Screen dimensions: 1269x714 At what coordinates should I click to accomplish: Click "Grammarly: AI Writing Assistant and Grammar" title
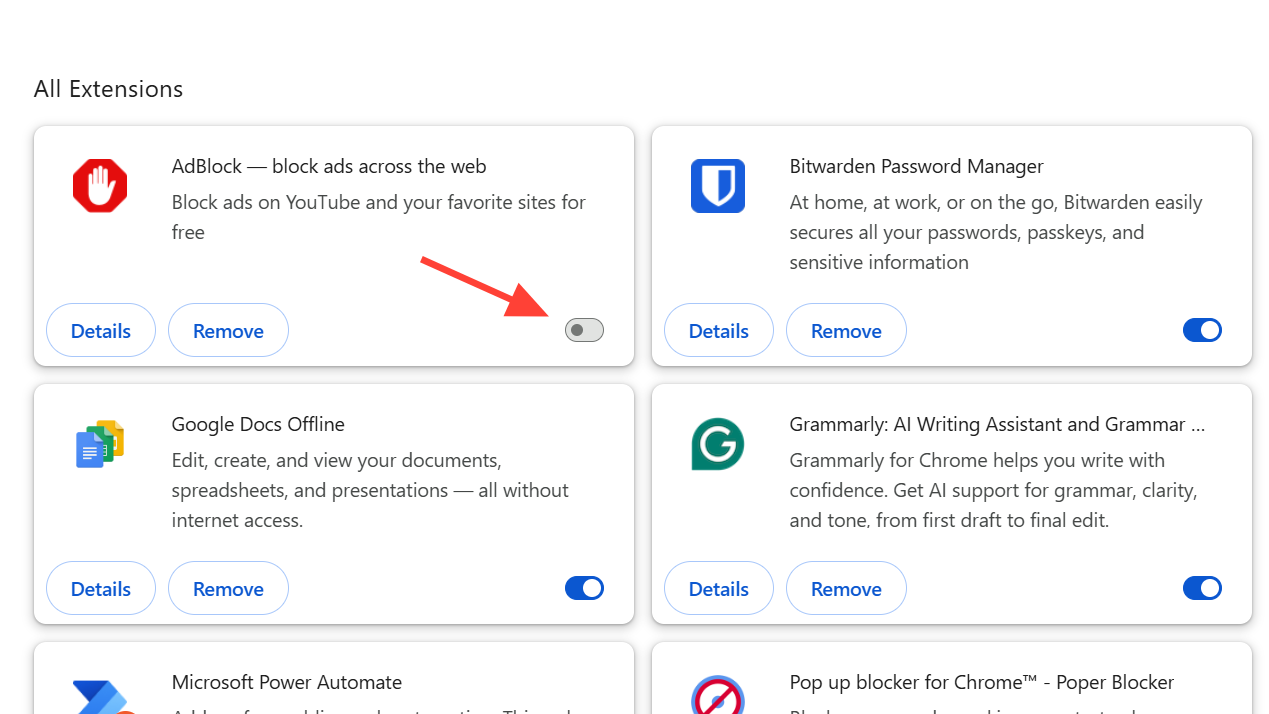(x=997, y=424)
